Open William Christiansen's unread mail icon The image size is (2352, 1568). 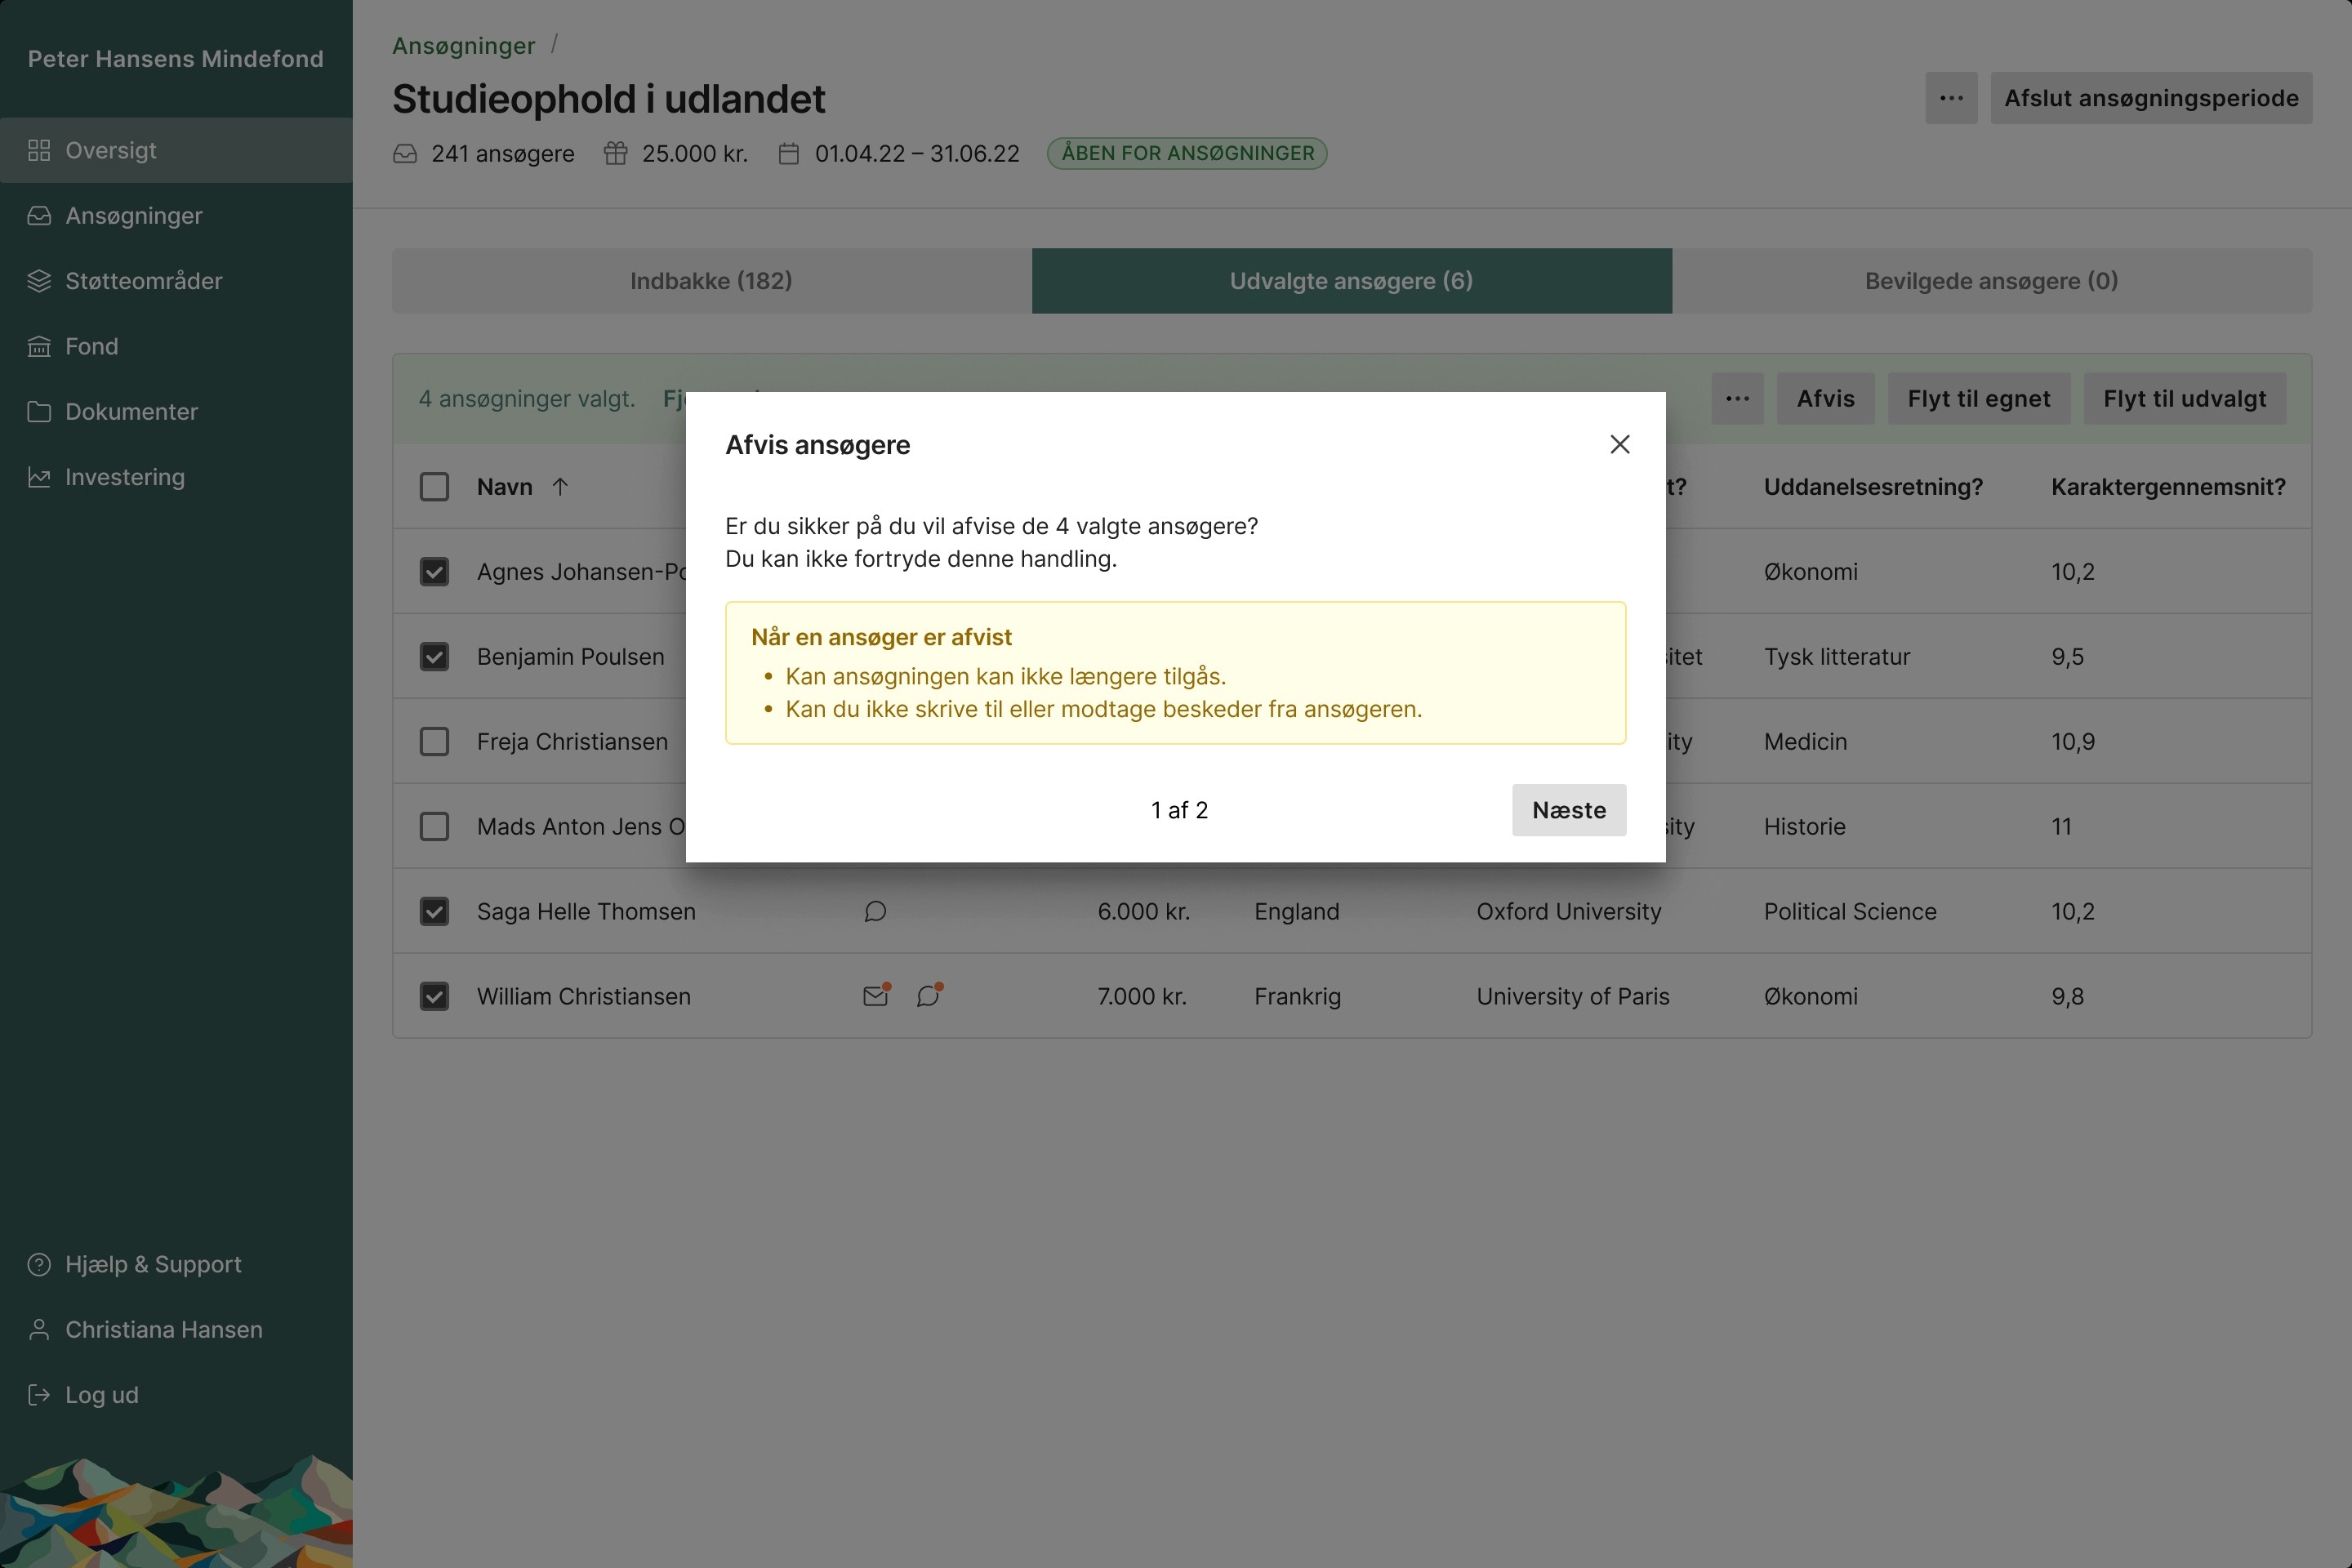(876, 996)
